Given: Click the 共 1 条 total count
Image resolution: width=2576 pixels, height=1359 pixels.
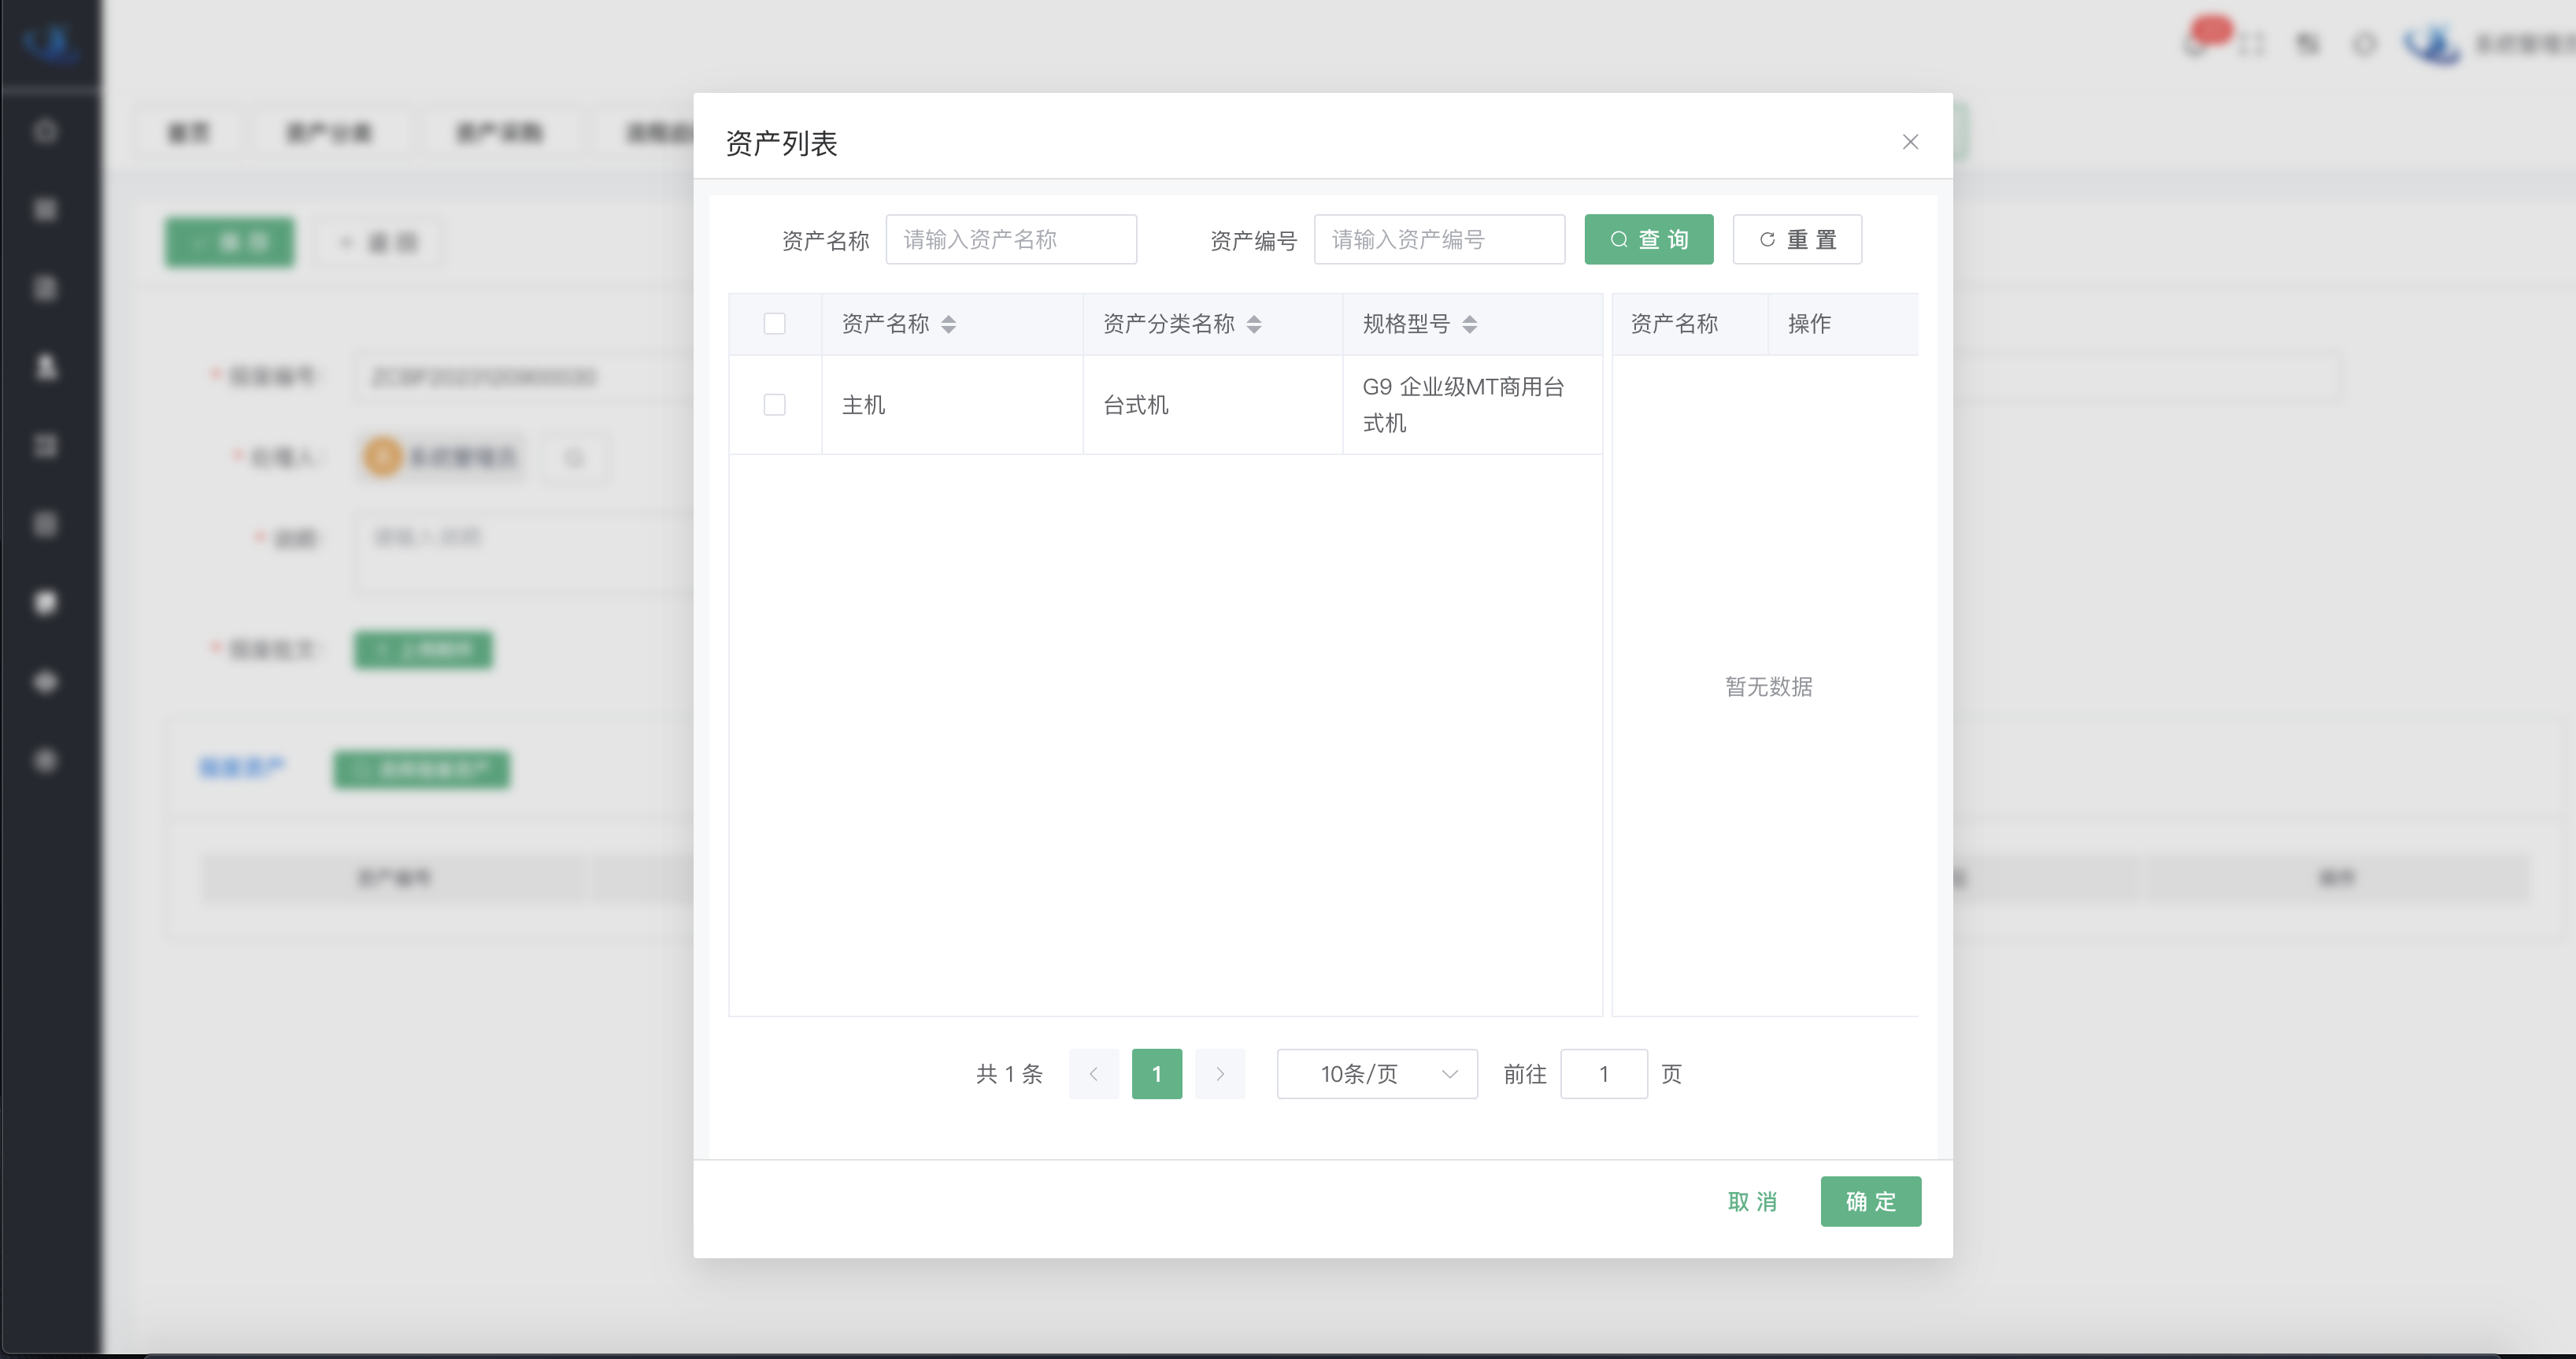Looking at the screenshot, I should [1009, 1073].
